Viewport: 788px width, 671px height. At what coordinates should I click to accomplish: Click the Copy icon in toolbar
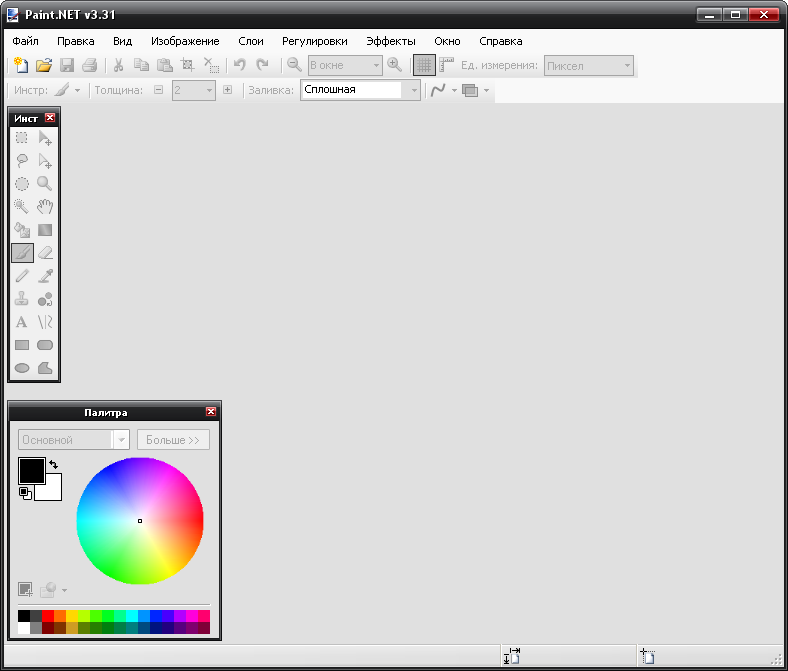141,65
